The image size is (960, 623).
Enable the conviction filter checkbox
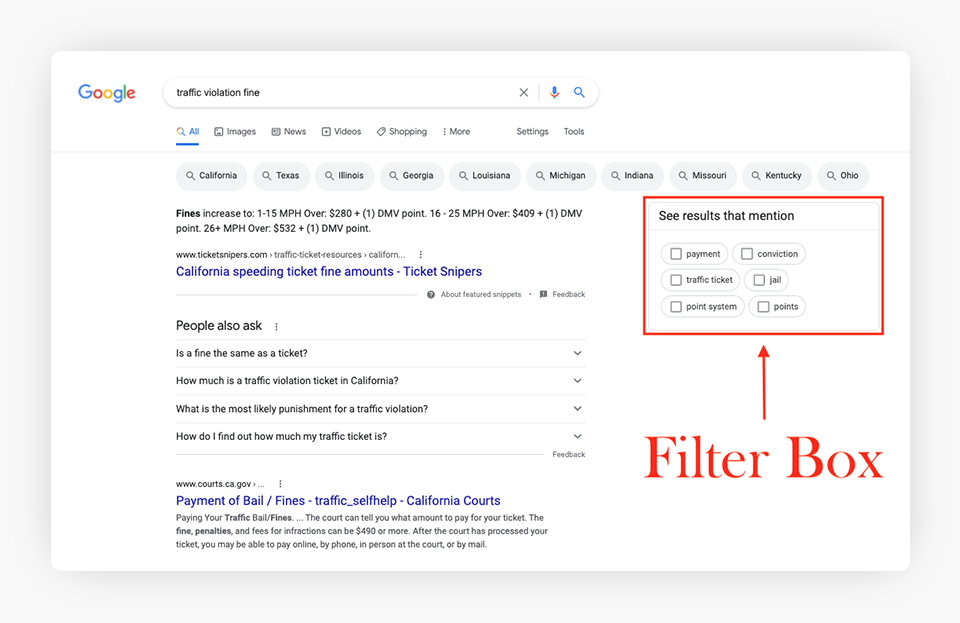(747, 254)
